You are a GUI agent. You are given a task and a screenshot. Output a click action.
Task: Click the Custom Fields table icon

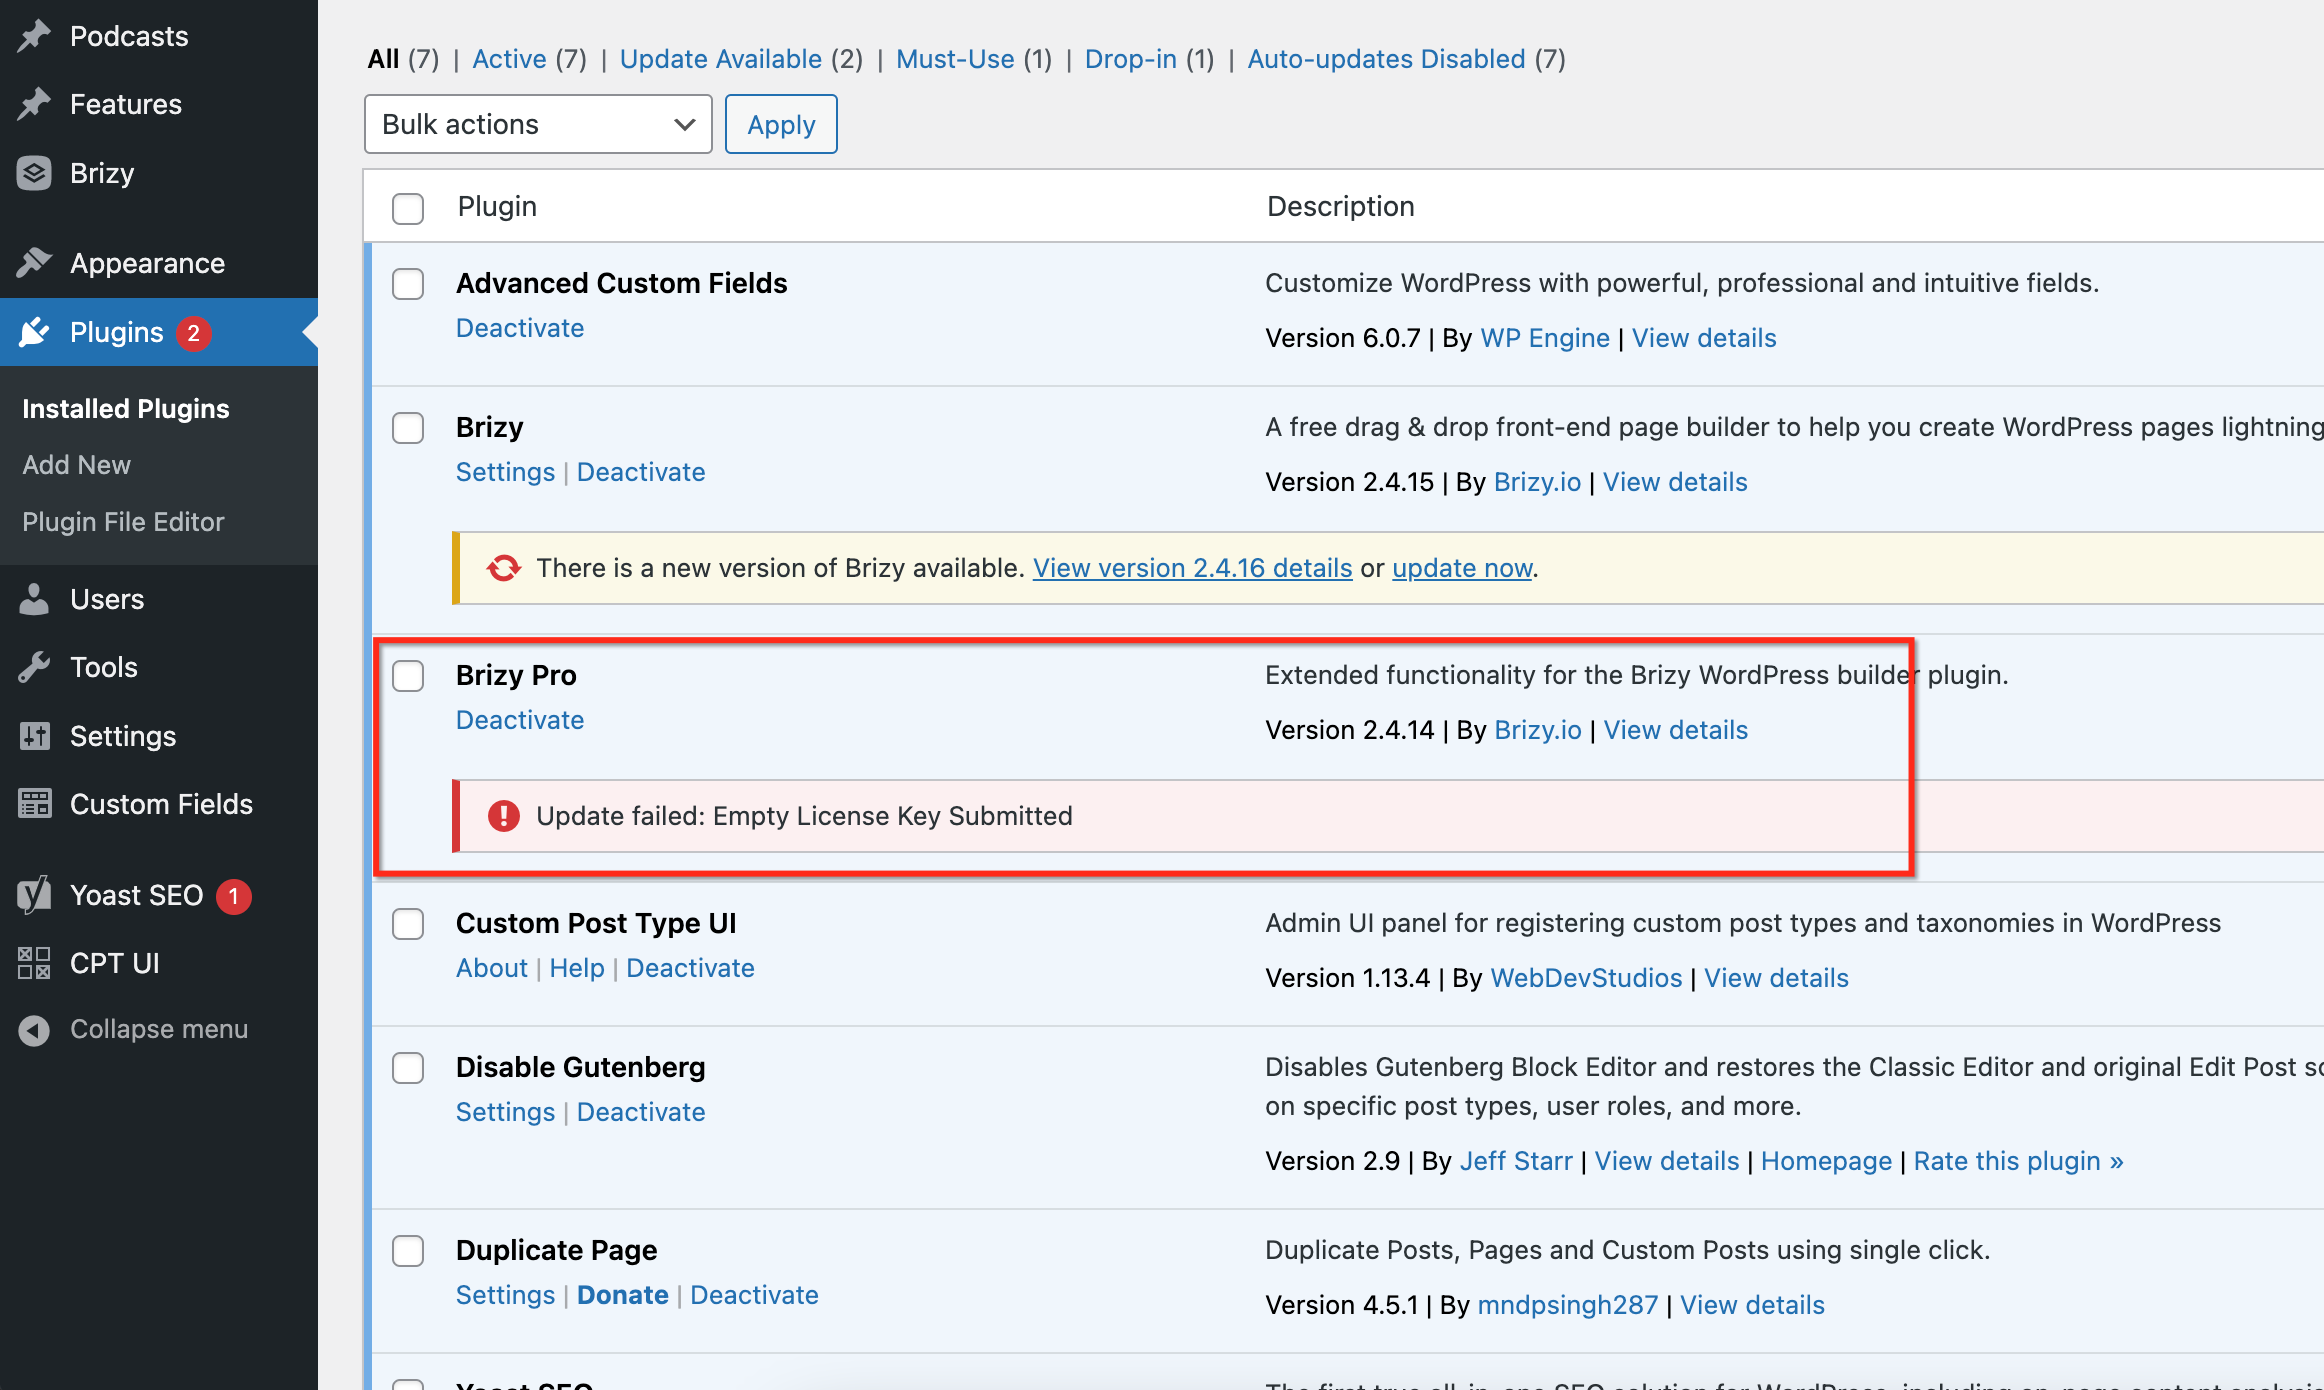pyautogui.click(x=34, y=804)
